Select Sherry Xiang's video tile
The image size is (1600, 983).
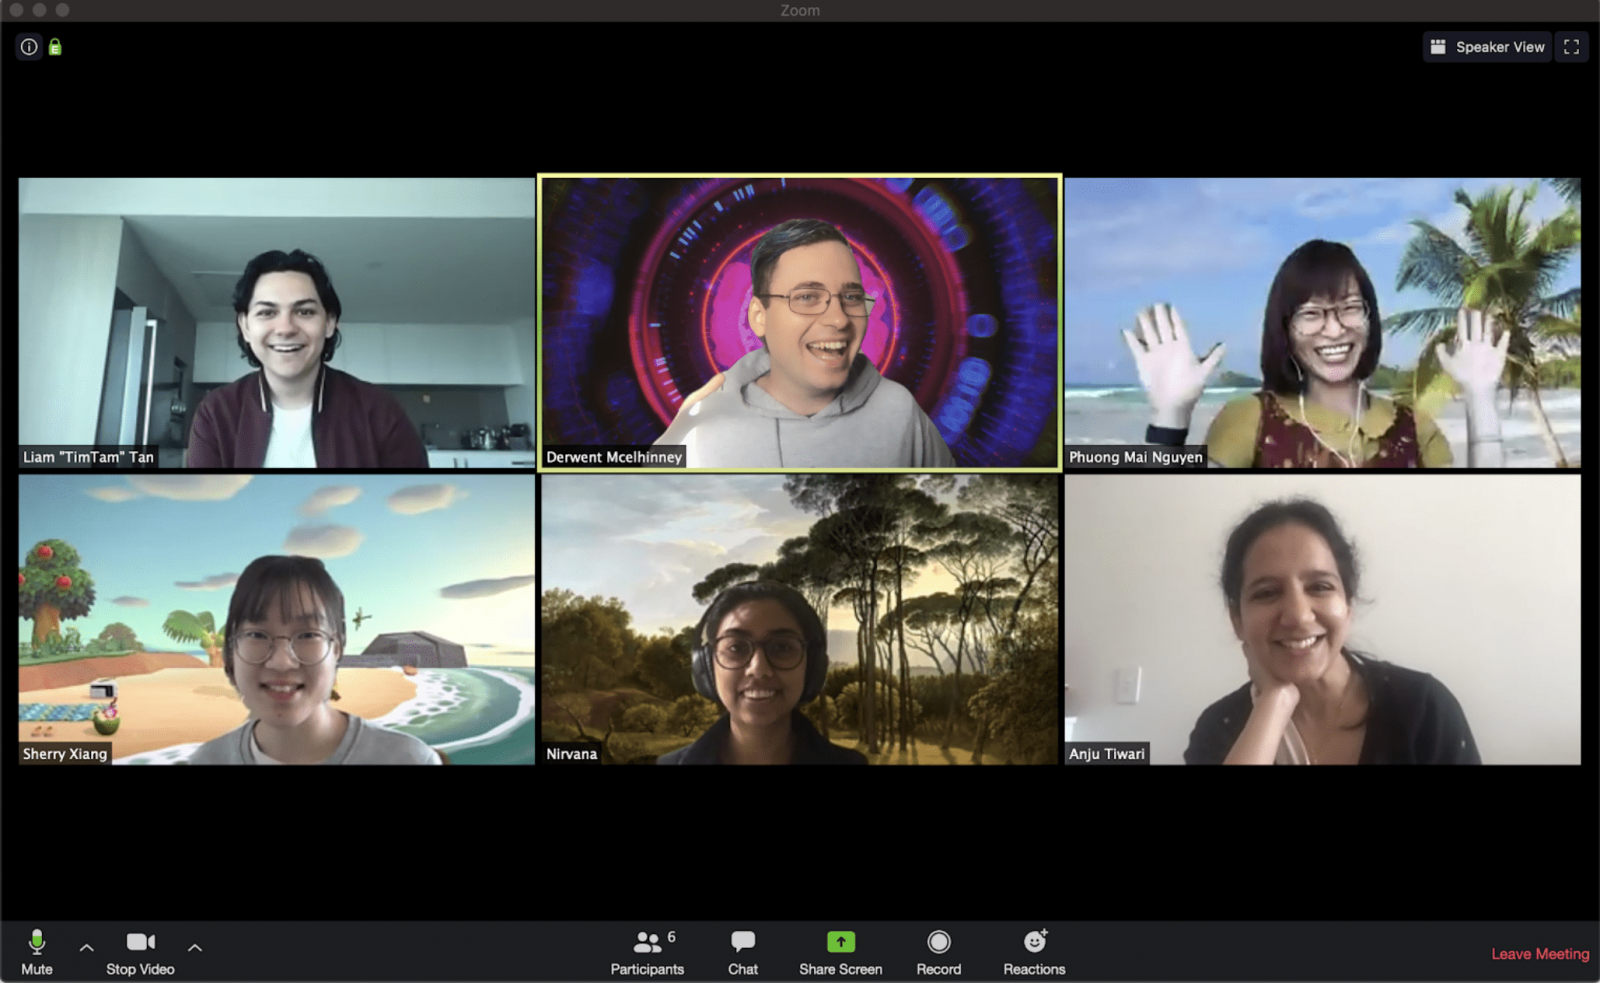[x=276, y=619]
